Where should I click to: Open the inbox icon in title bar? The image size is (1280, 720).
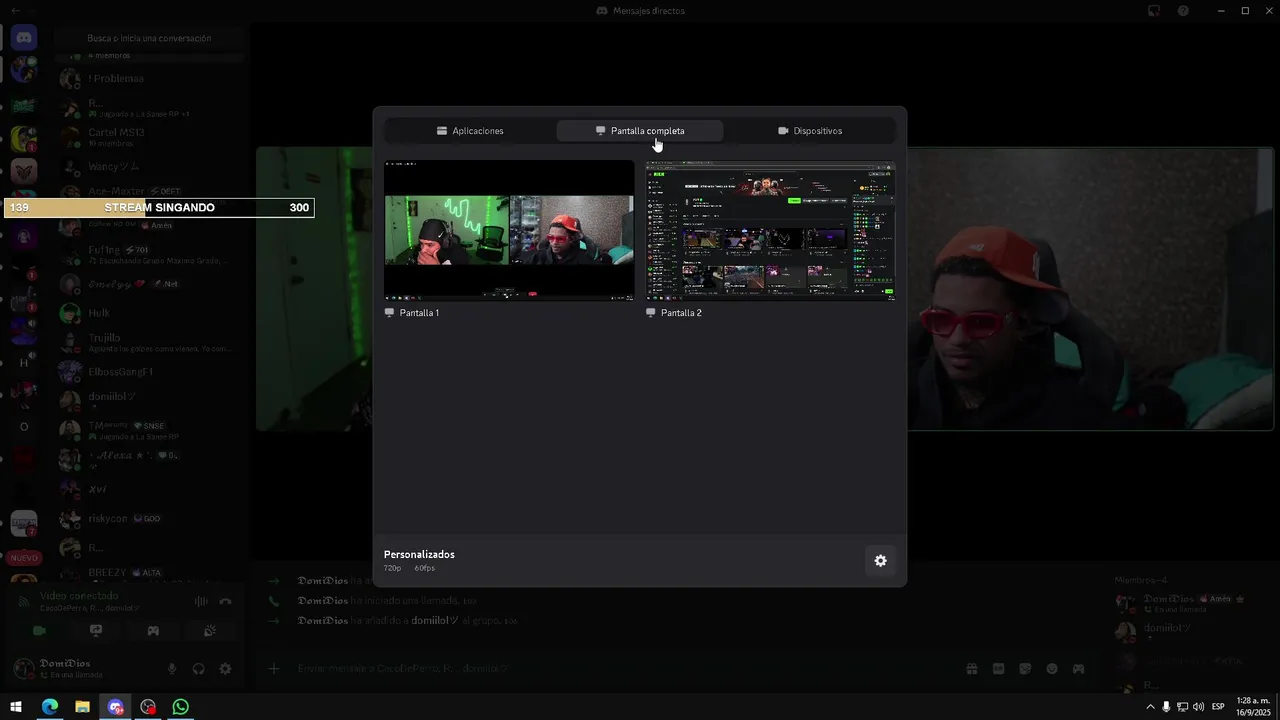click(1154, 10)
